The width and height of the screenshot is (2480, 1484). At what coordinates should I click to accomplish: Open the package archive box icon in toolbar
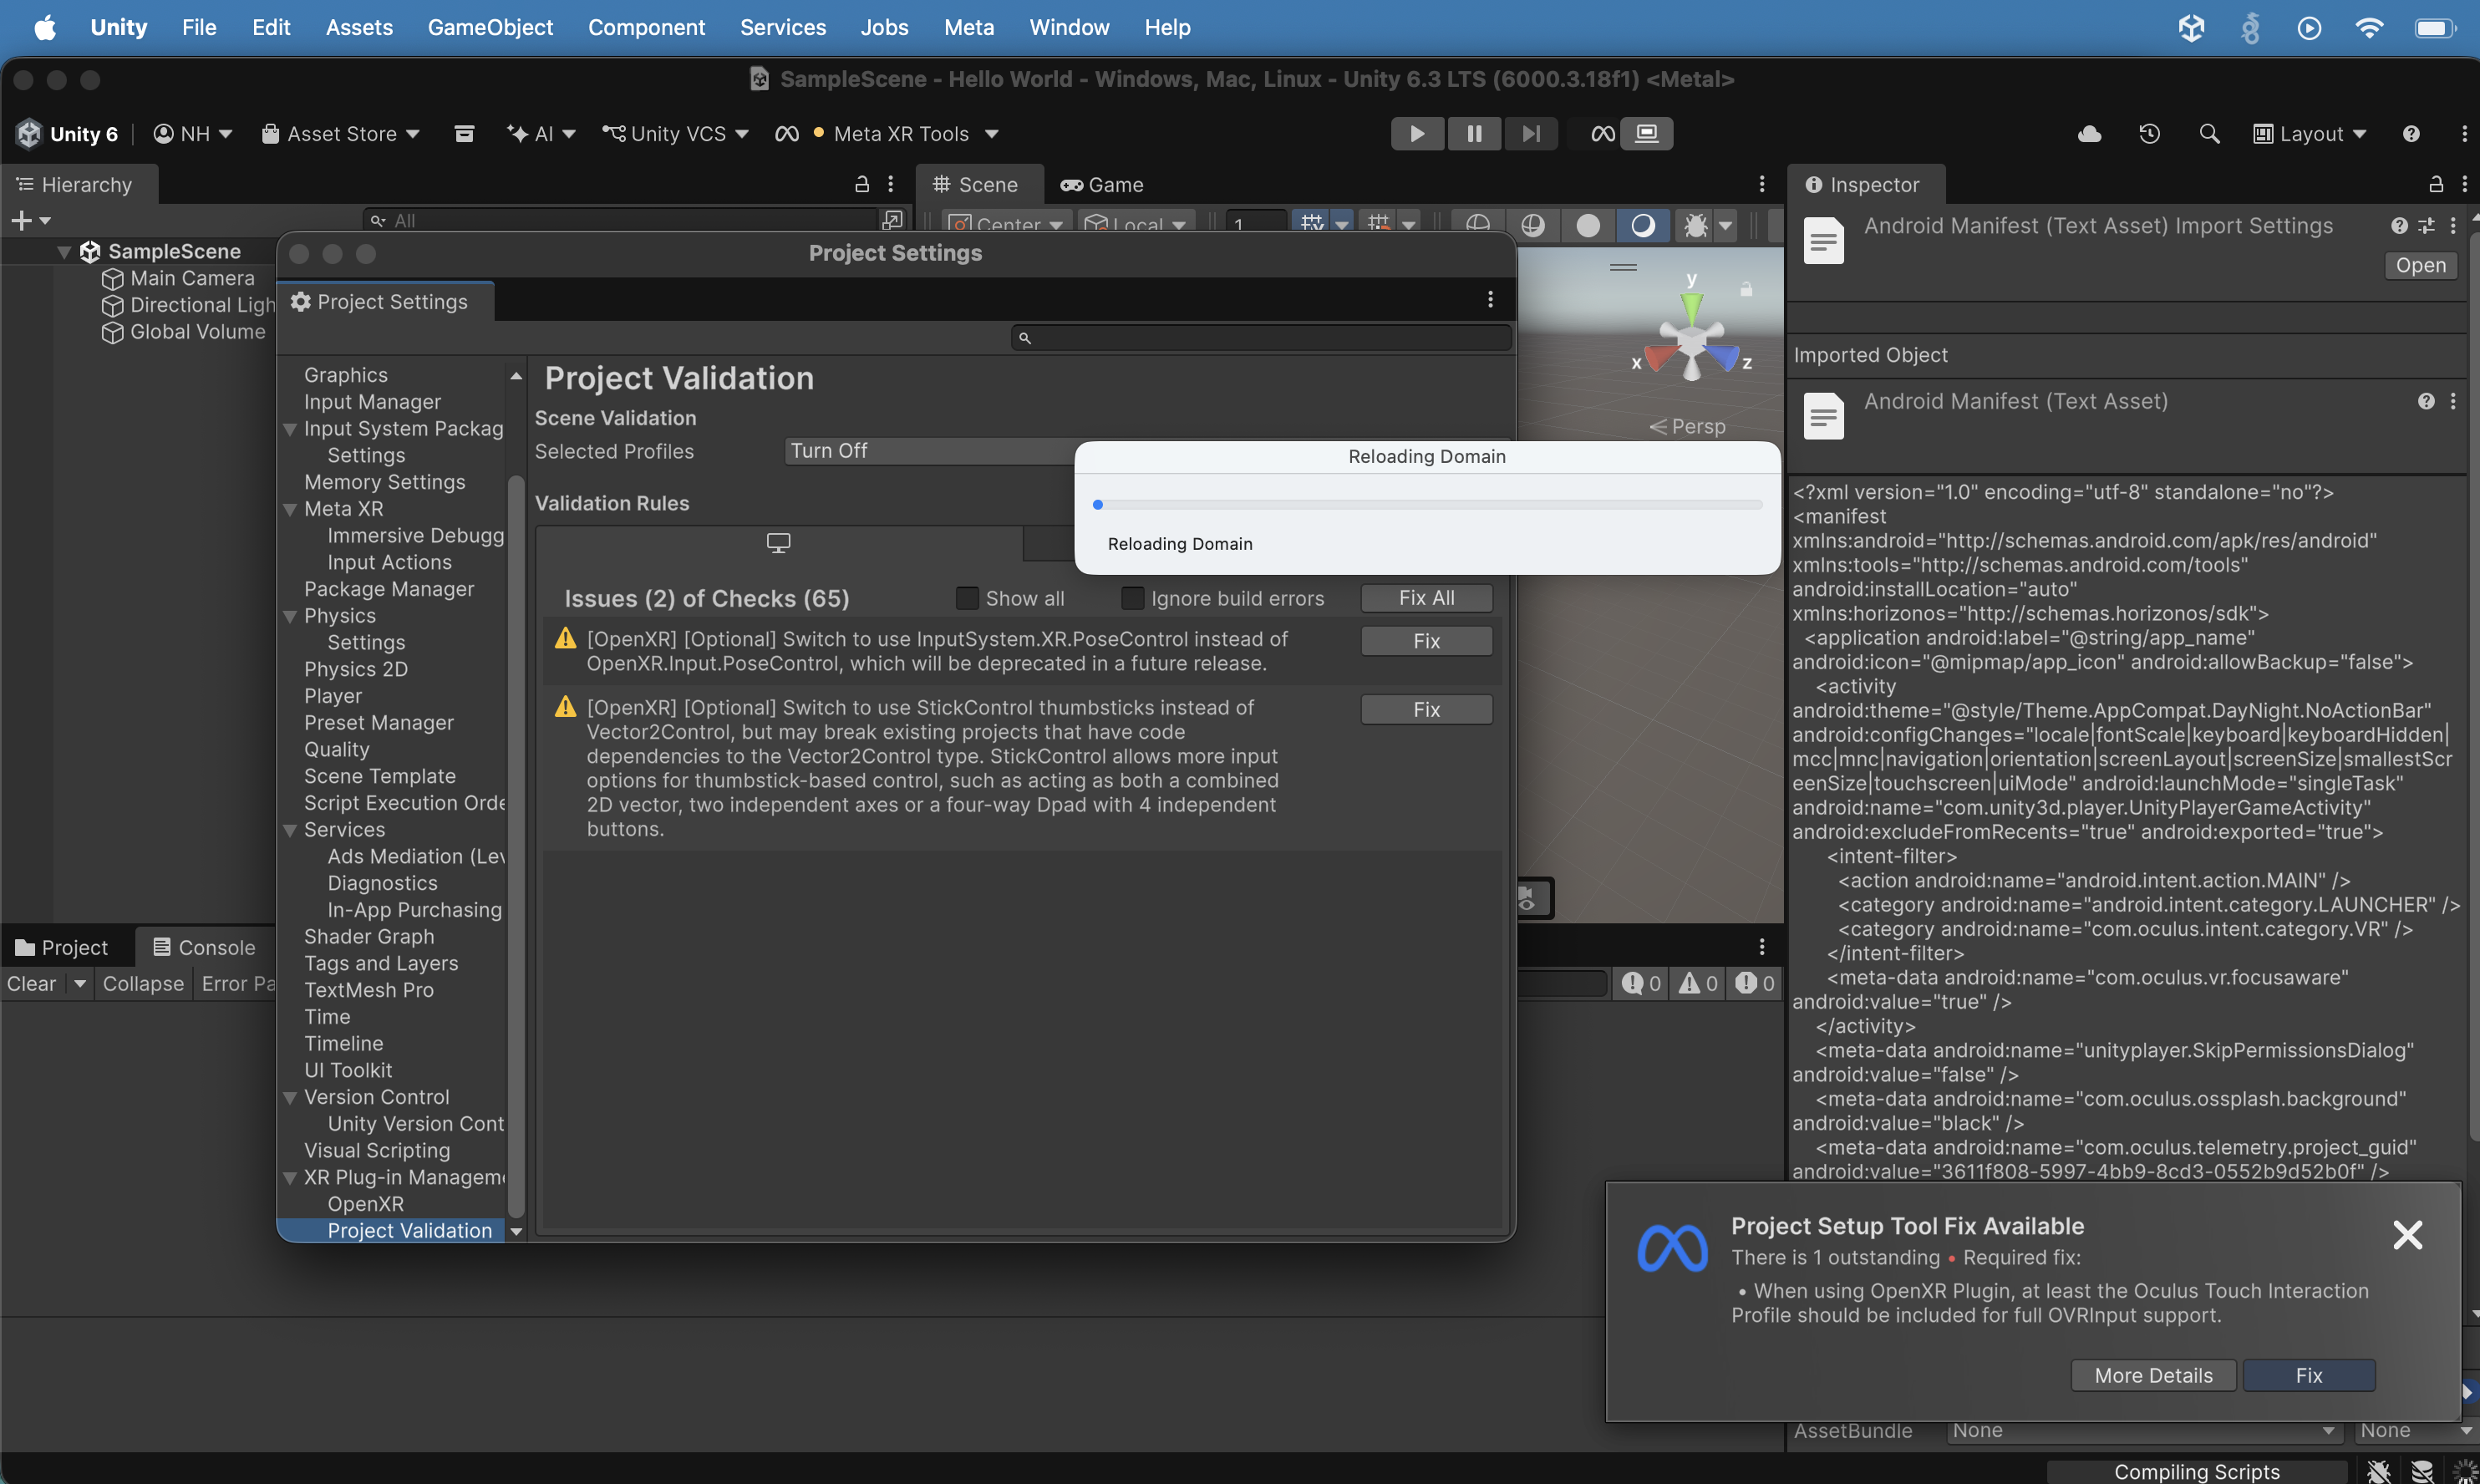[464, 134]
